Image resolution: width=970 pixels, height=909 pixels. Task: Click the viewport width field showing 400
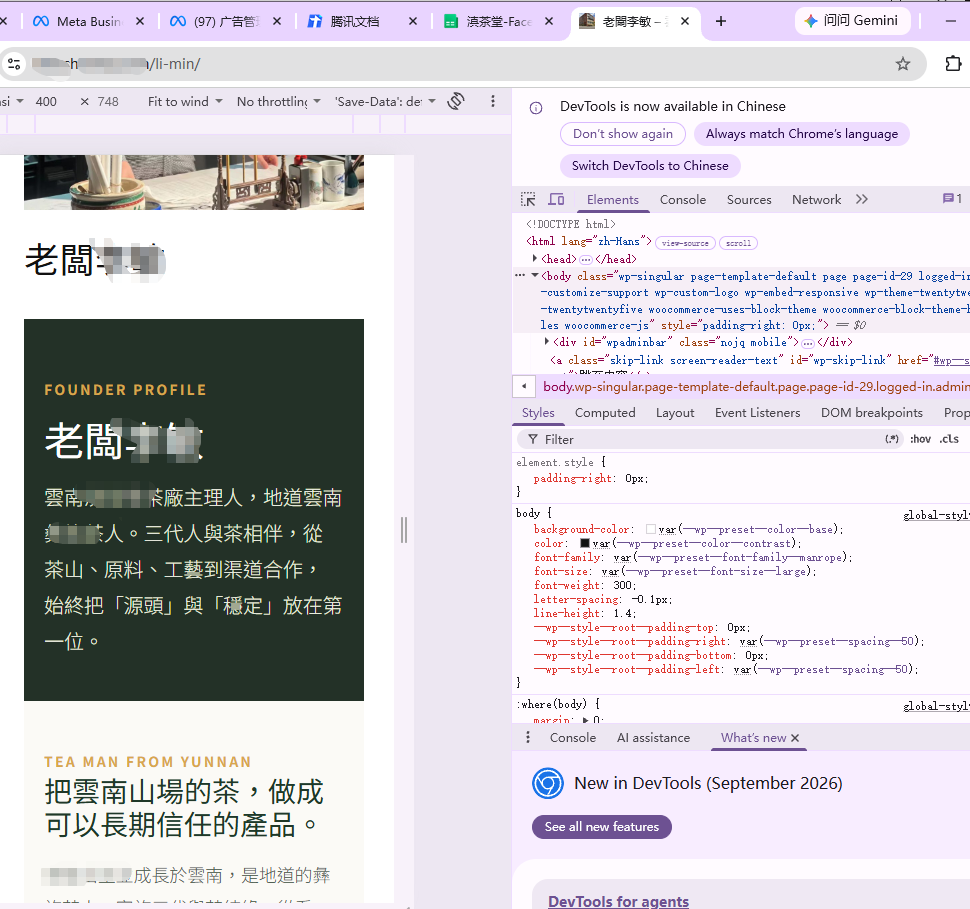pyautogui.click(x=46, y=101)
